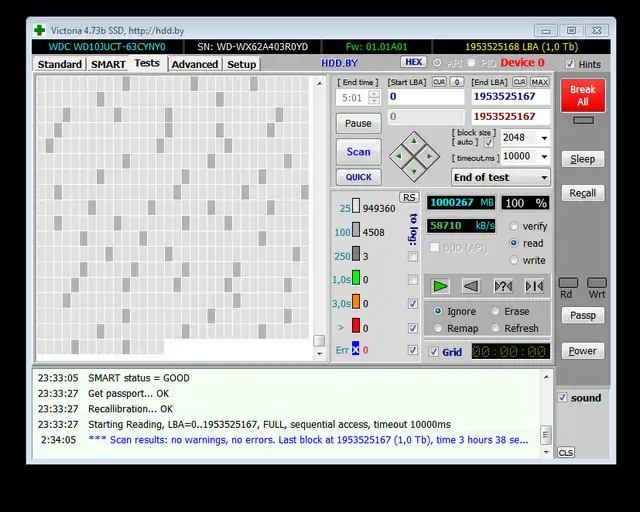Click the green 1,0s block swatch

(x=356, y=277)
